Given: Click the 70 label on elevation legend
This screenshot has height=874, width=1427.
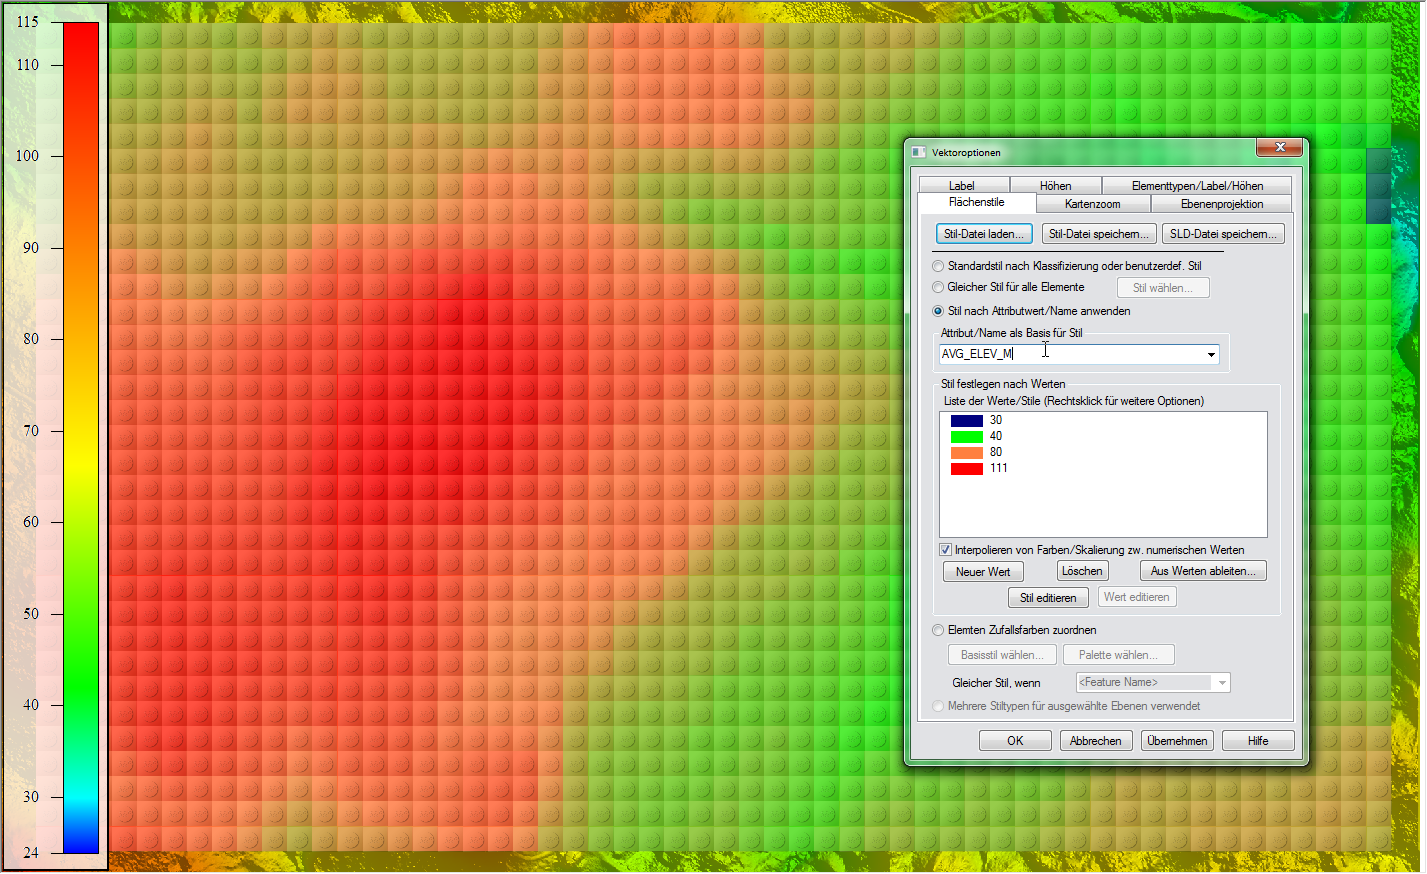Looking at the screenshot, I should point(31,431).
